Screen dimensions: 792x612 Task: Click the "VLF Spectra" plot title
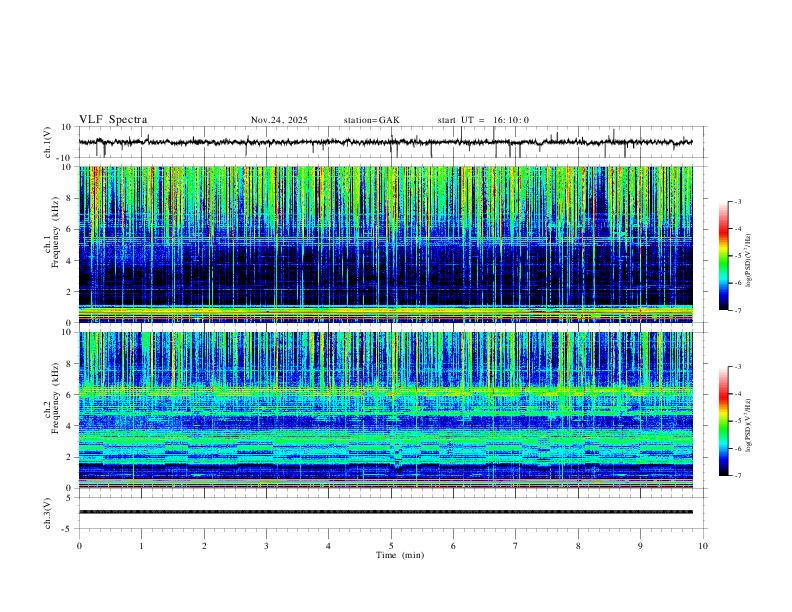tap(113, 120)
